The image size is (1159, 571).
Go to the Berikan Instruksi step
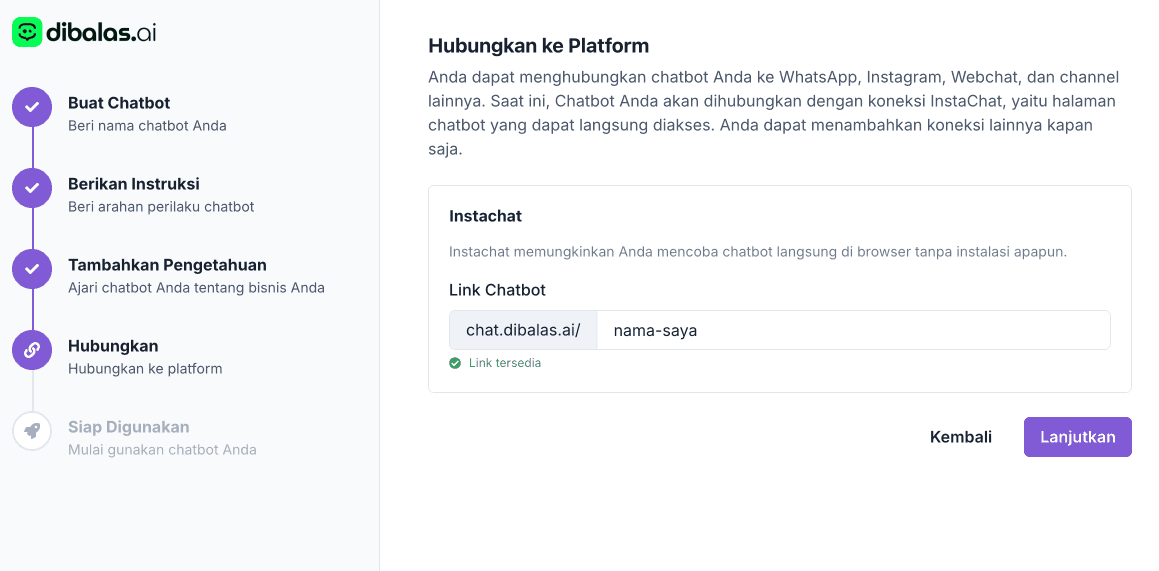(134, 184)
